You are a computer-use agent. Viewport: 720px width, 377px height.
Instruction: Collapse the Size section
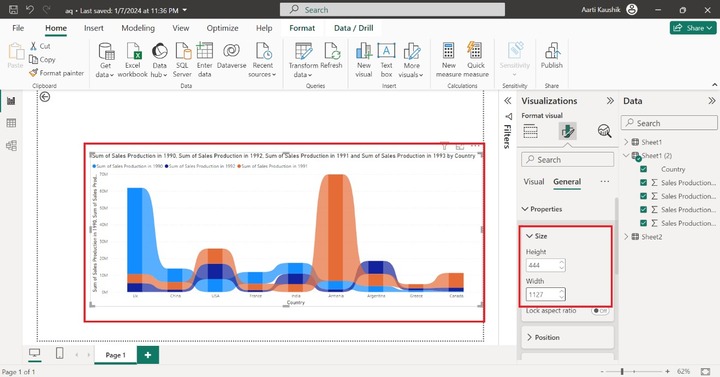(537, 236)
